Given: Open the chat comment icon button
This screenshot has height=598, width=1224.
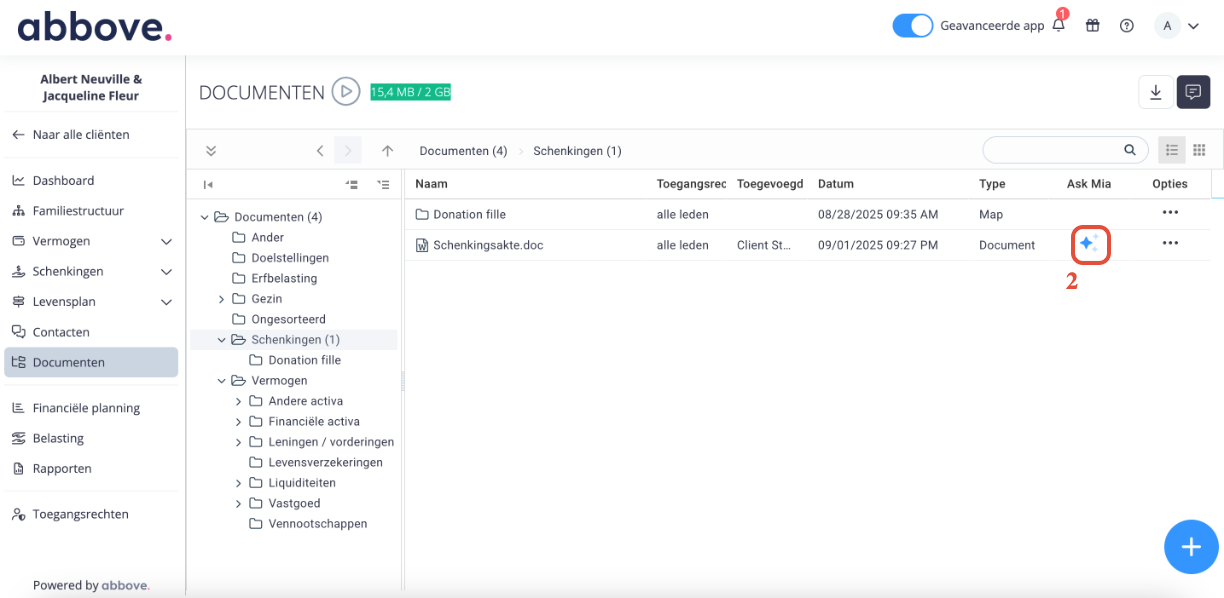Looking at the screenshot, I should point(1193,92).
